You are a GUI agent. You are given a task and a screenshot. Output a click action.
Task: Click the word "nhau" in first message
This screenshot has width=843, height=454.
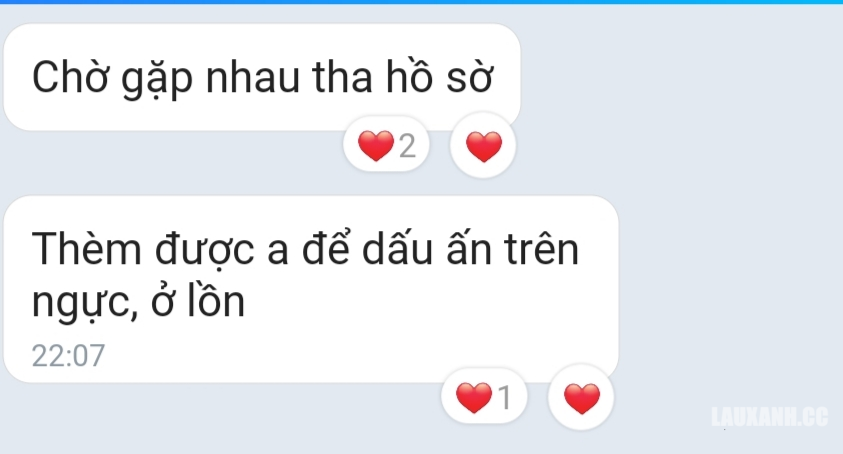tap(253, 77)
